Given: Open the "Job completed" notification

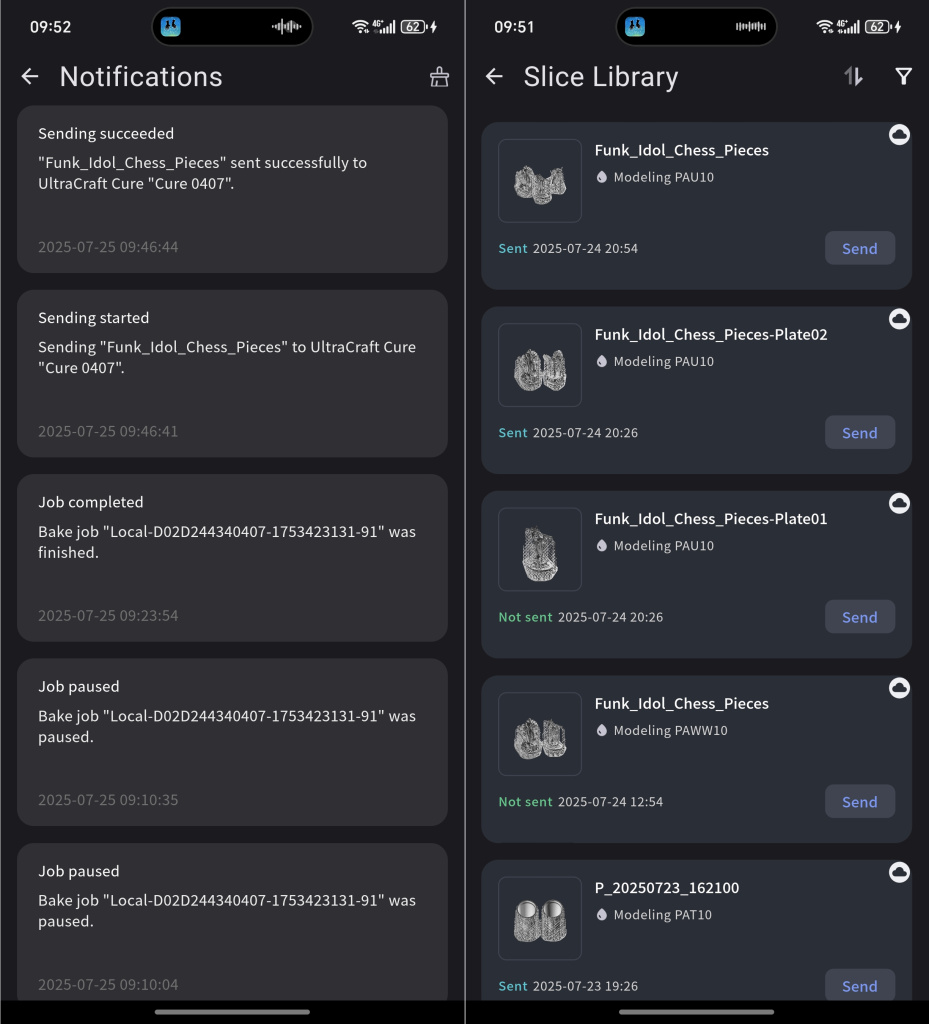Looking at the screenshot, I should tap(232, 557).
